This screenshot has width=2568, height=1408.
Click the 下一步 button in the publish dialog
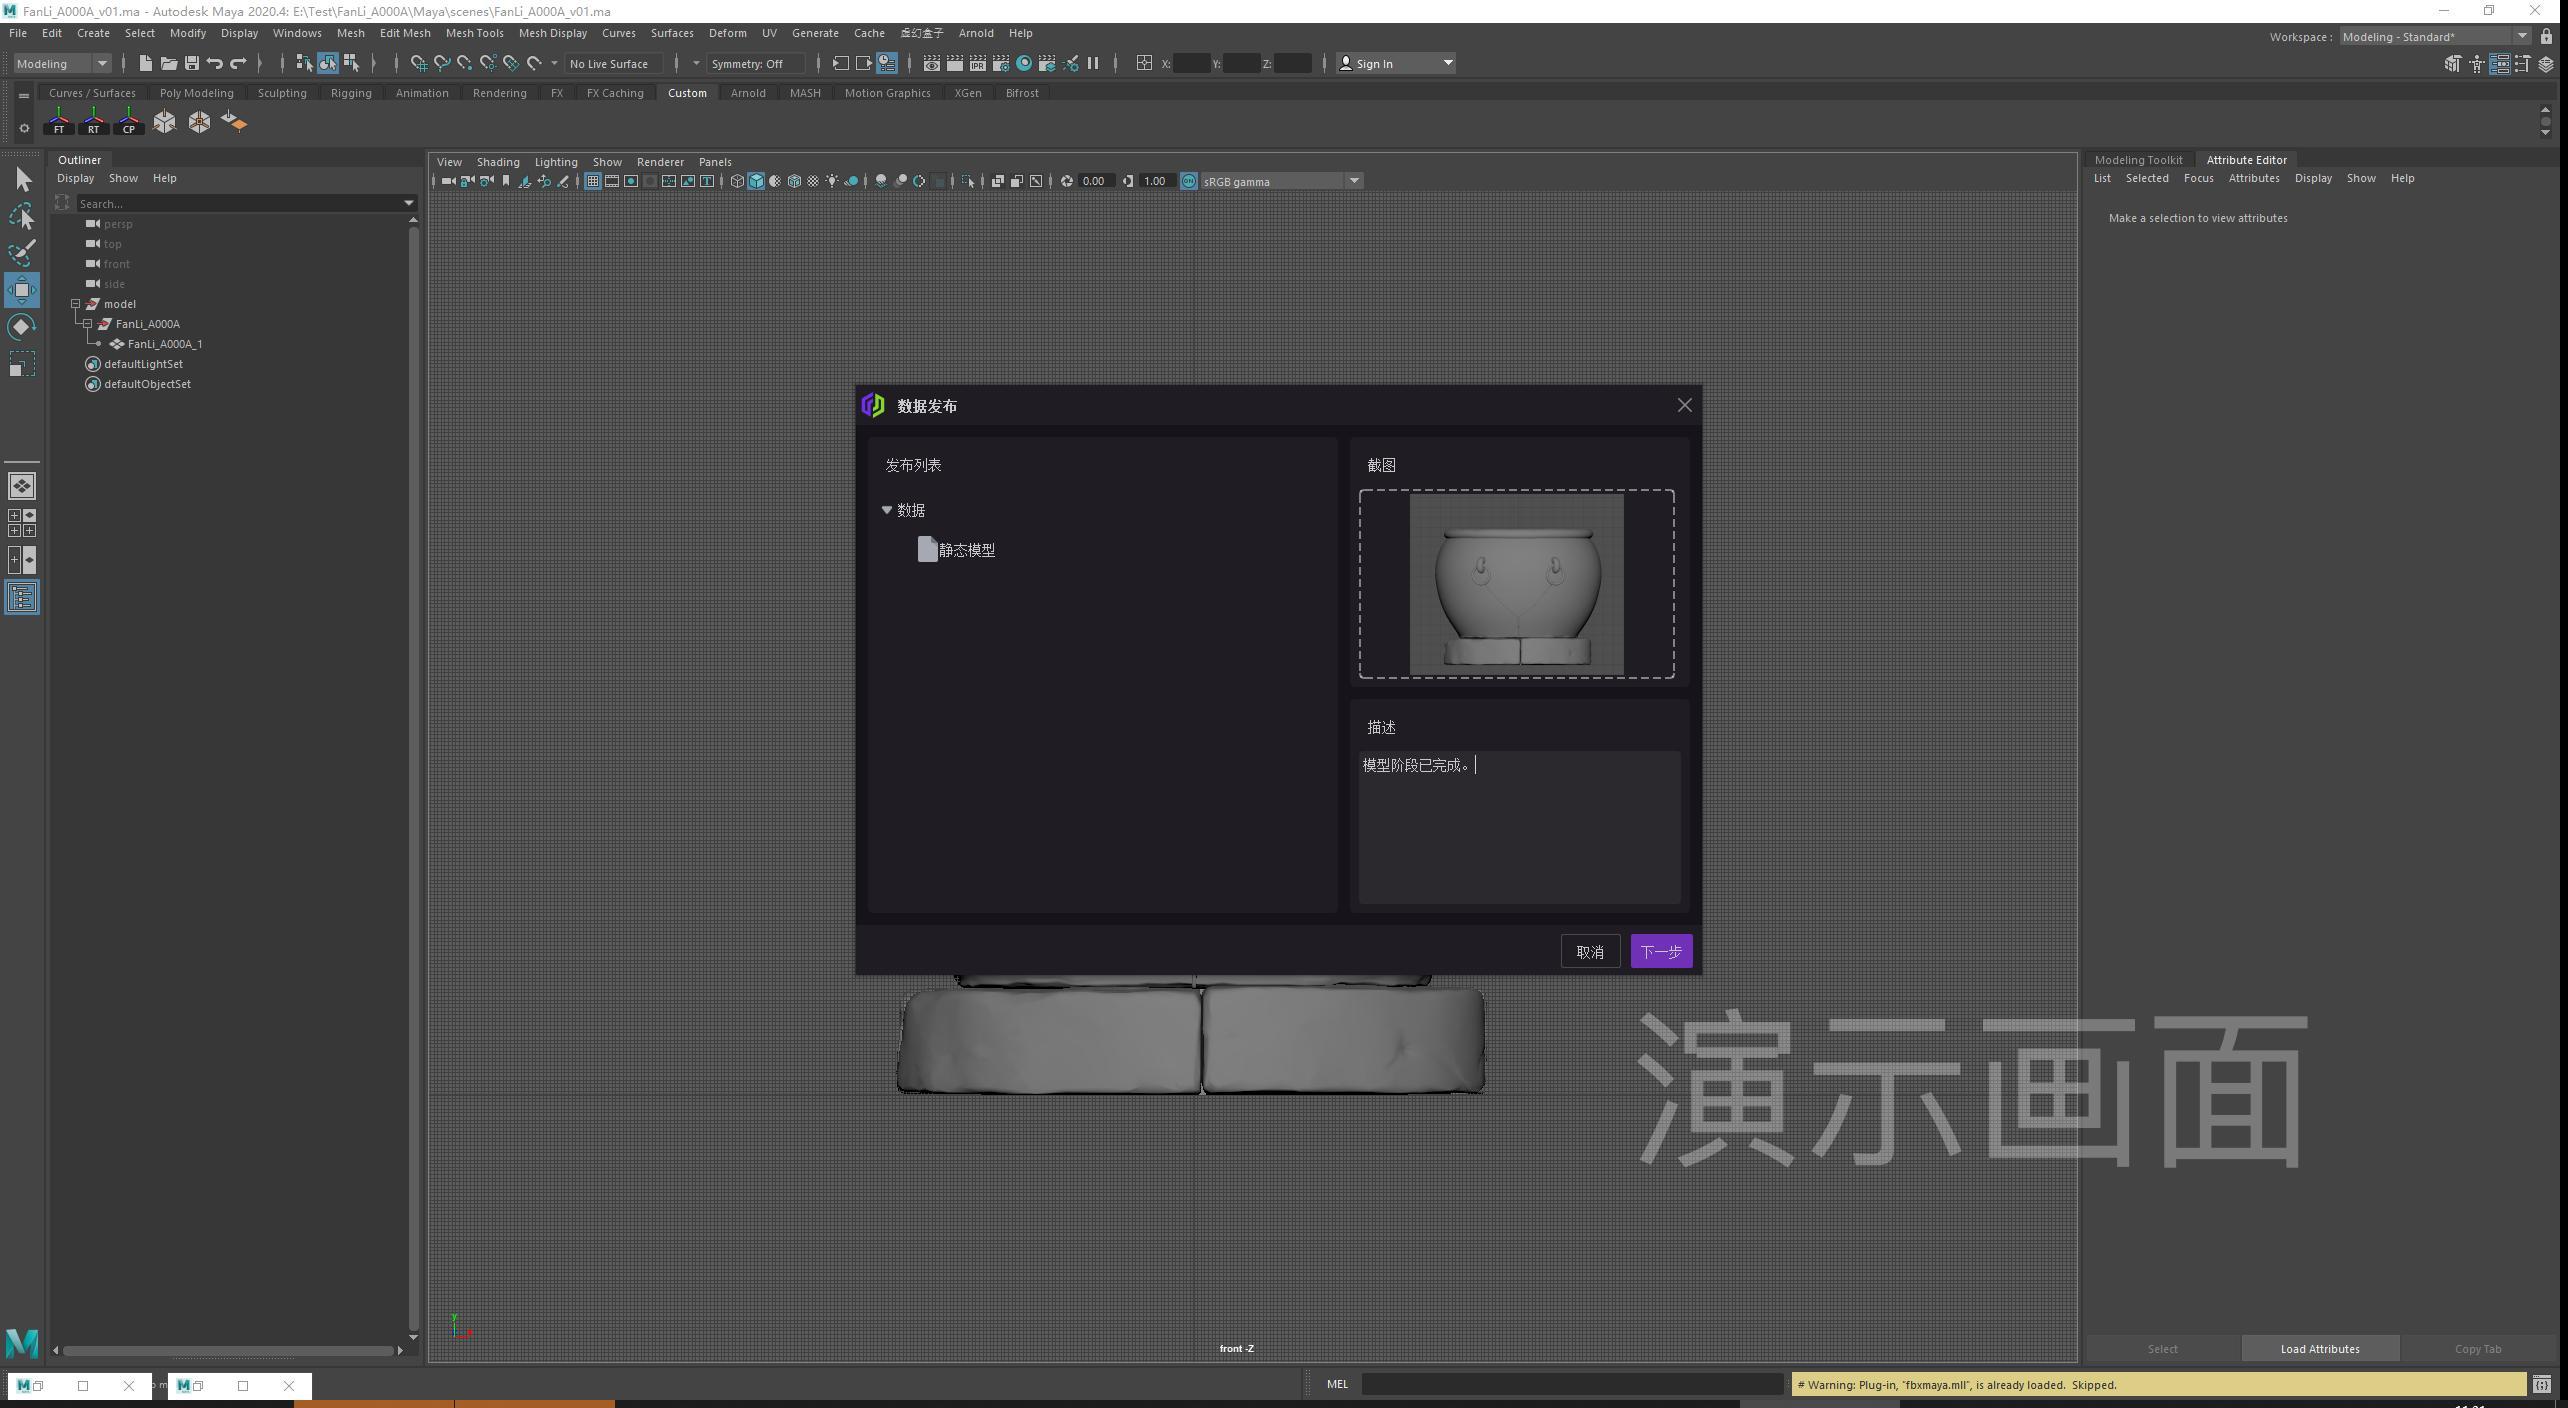(x=1661, y=951)
